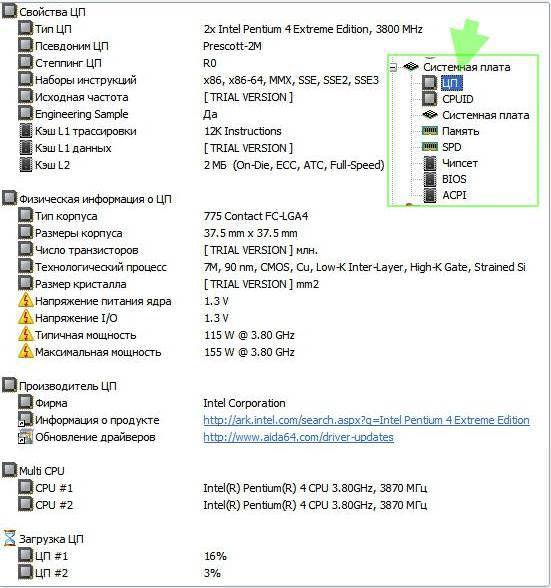Click the BIOS chip icon
Screen dimensions: 551x588
(x=430, y=179)
